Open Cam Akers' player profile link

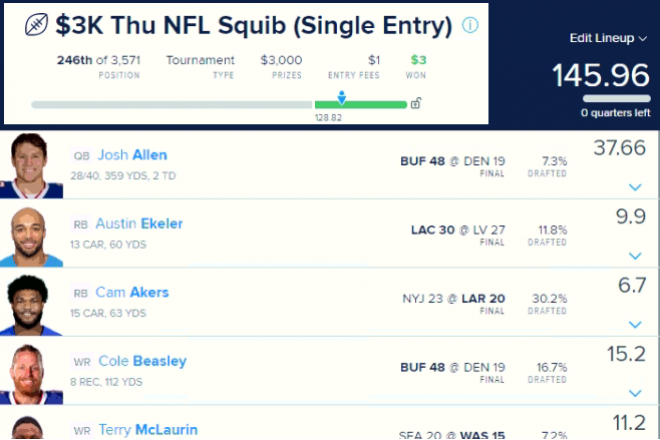(132, 292)
